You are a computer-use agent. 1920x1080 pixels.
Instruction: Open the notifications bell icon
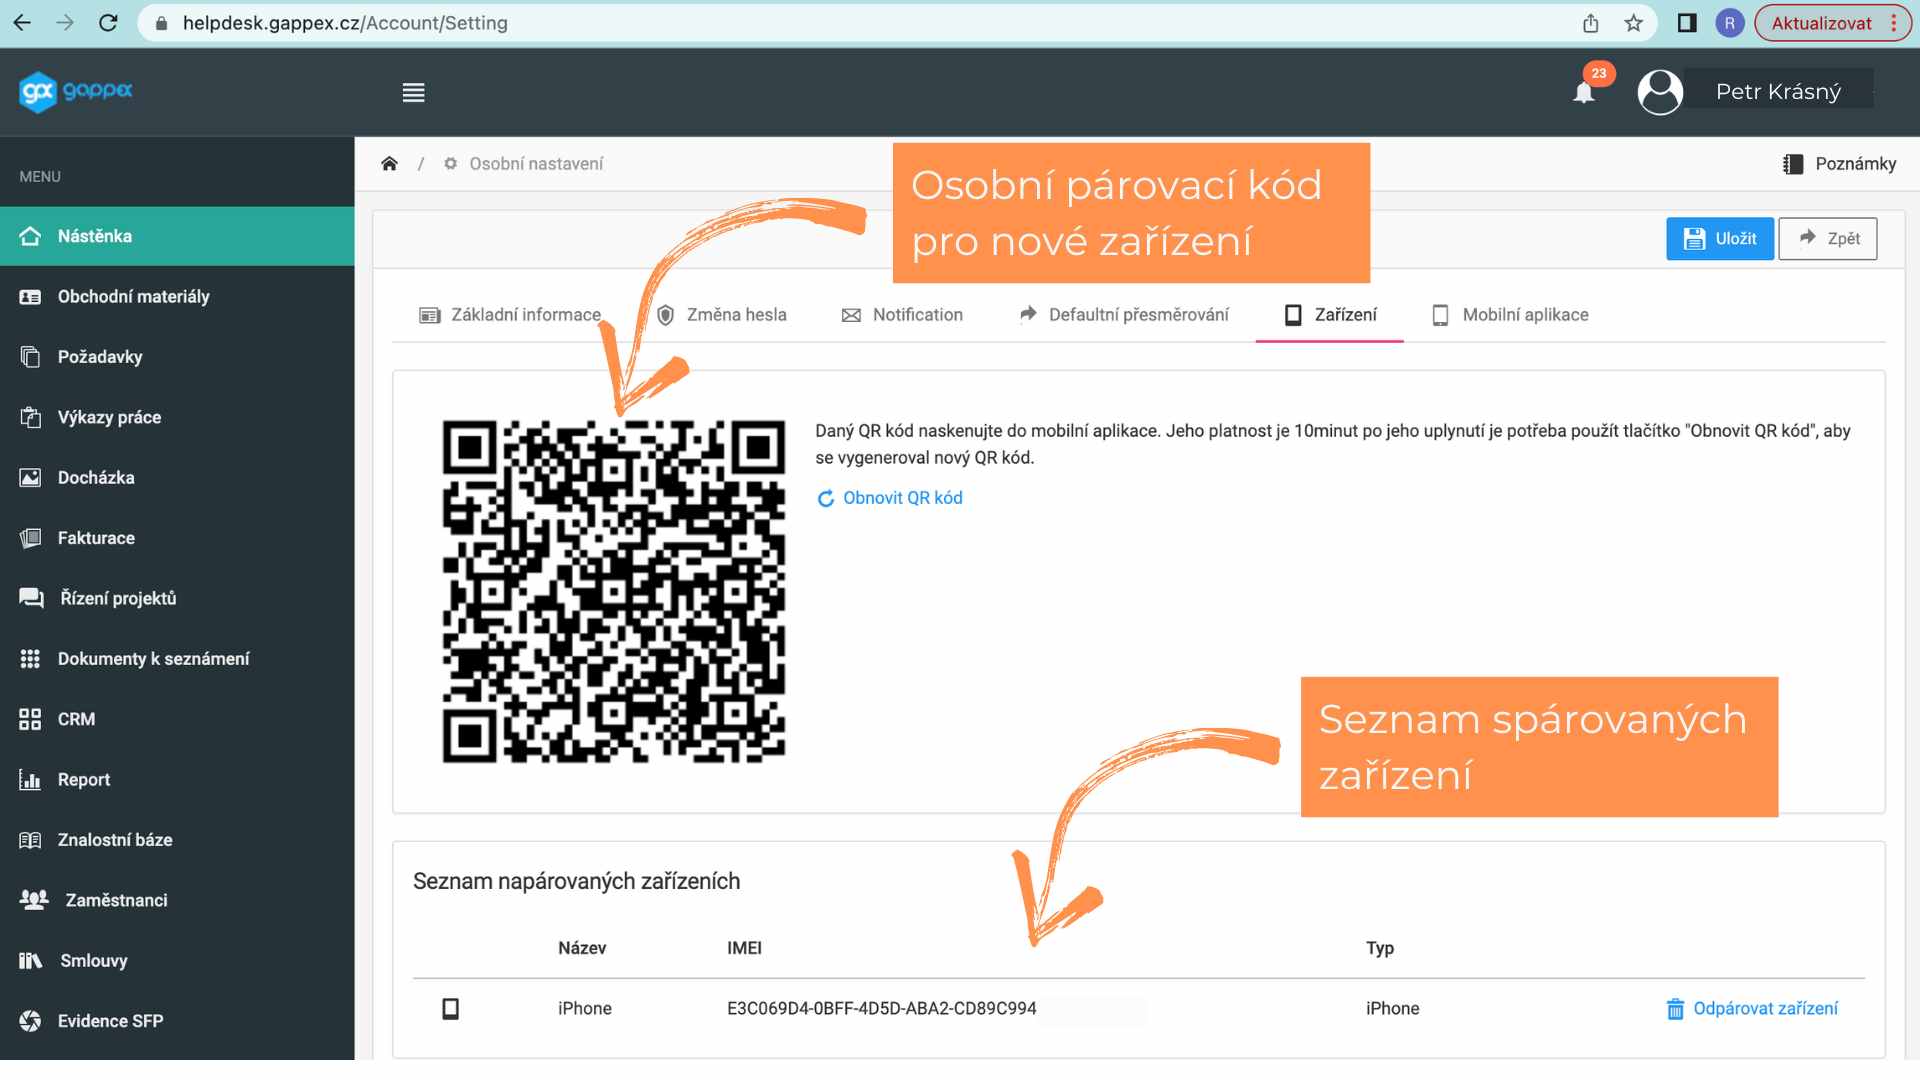(1584, 92)
